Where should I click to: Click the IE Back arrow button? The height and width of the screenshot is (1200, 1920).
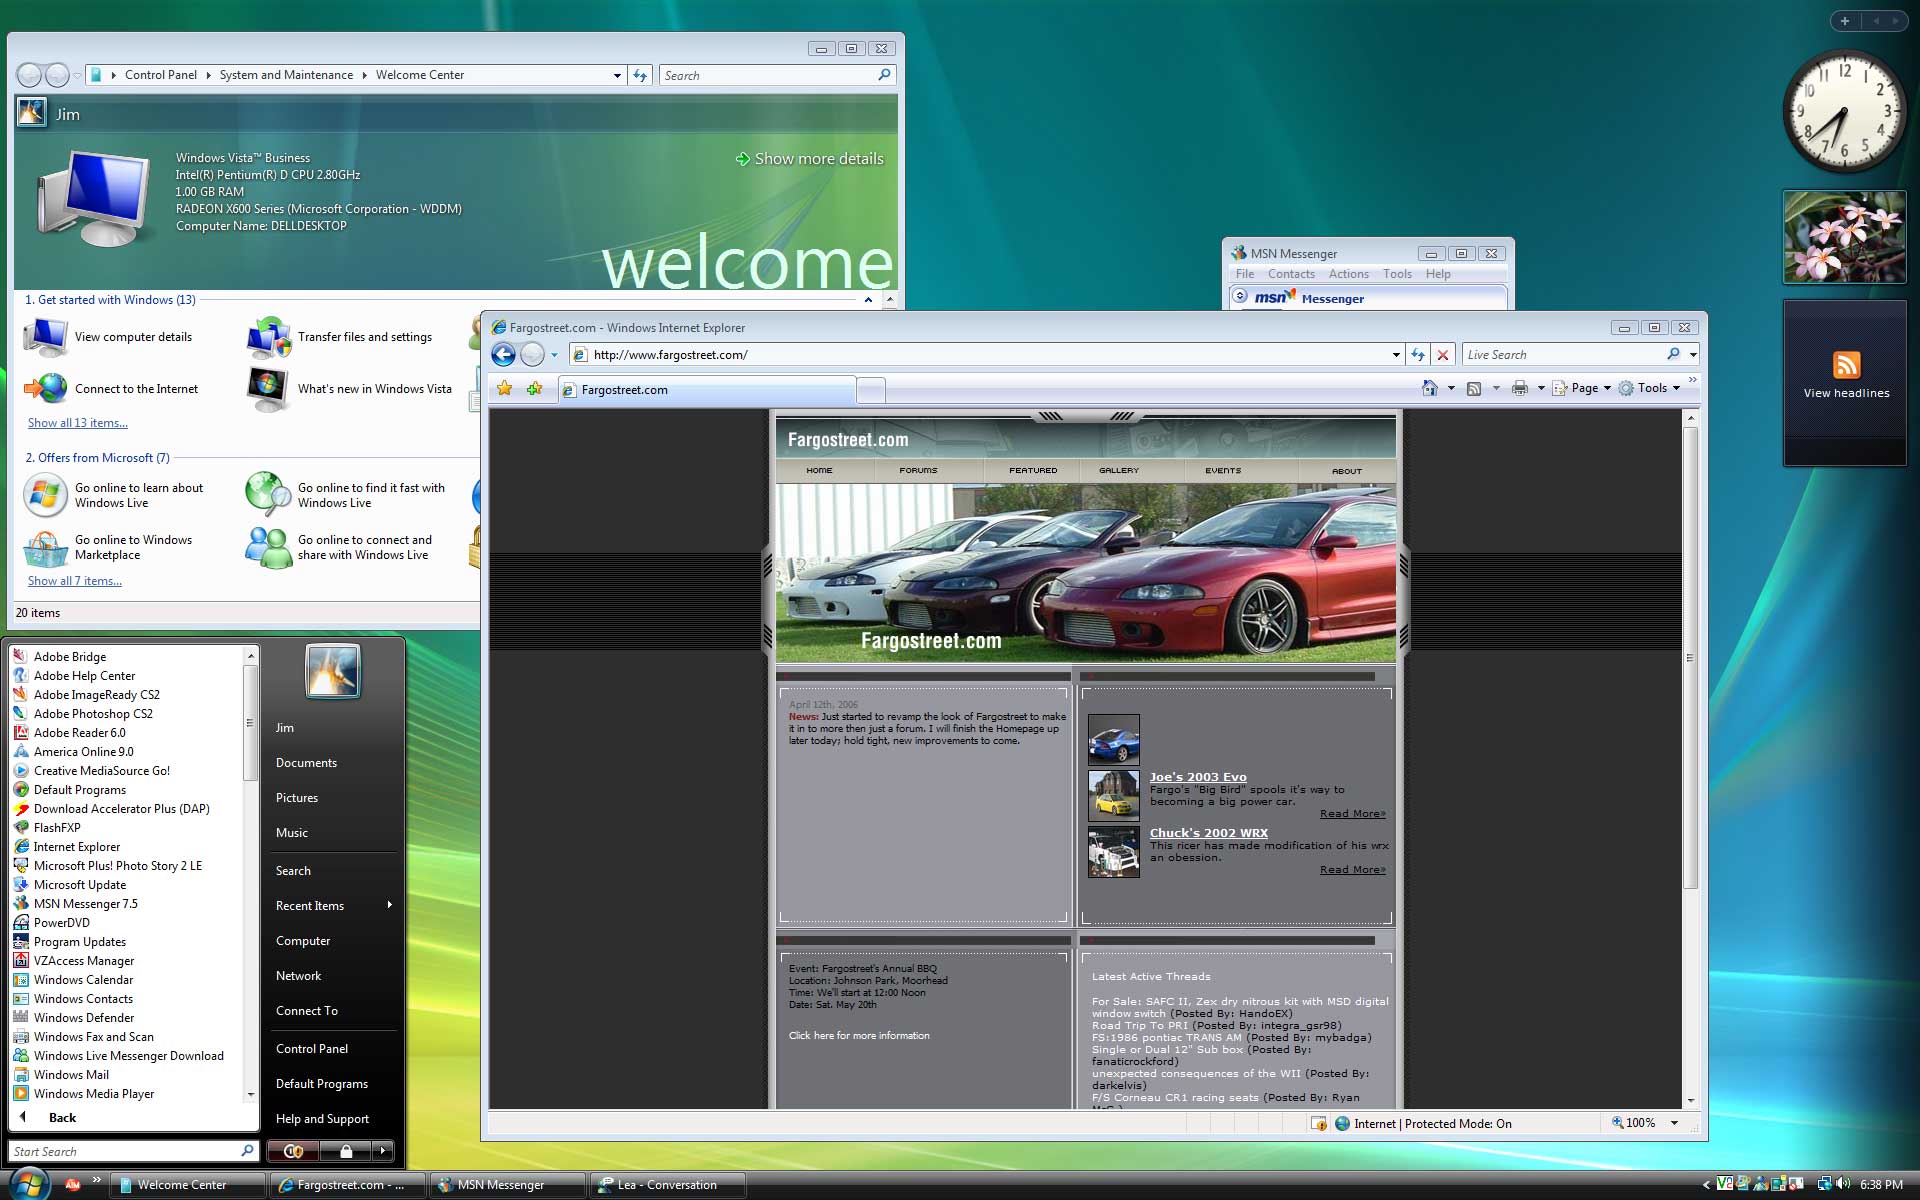click(x=504, y=354)
